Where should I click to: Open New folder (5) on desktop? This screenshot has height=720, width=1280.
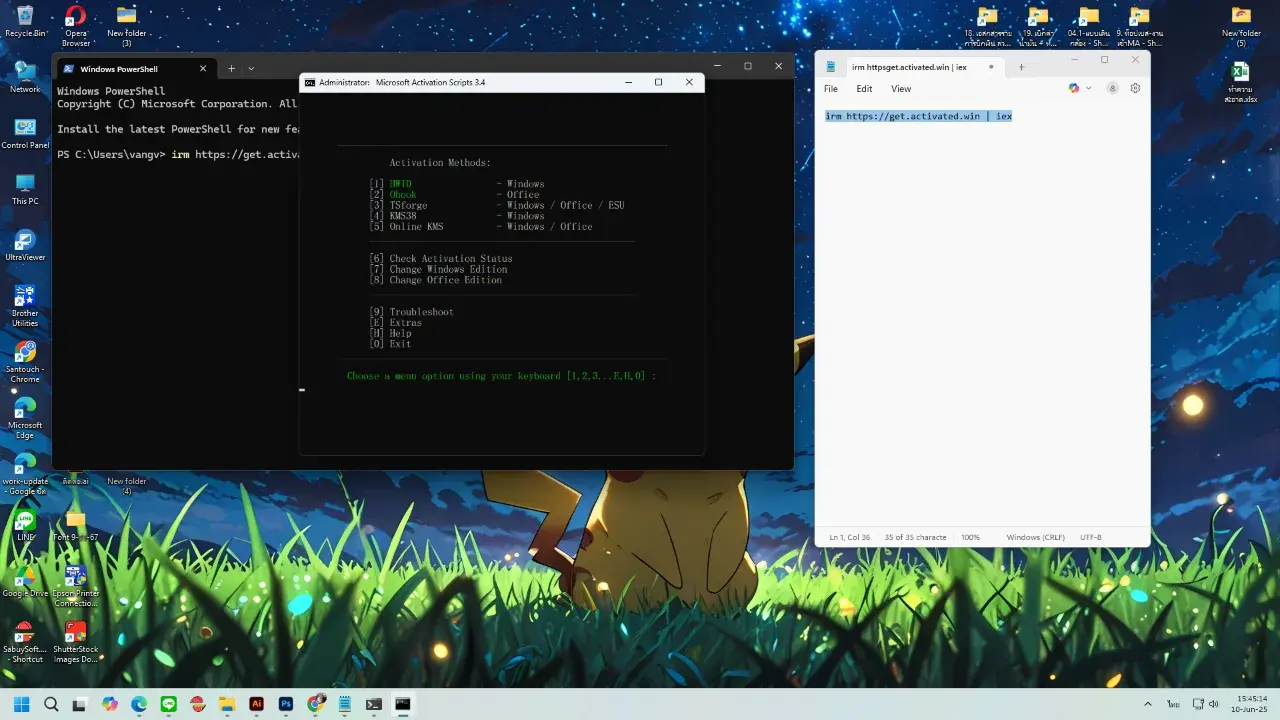[1241, 25]
